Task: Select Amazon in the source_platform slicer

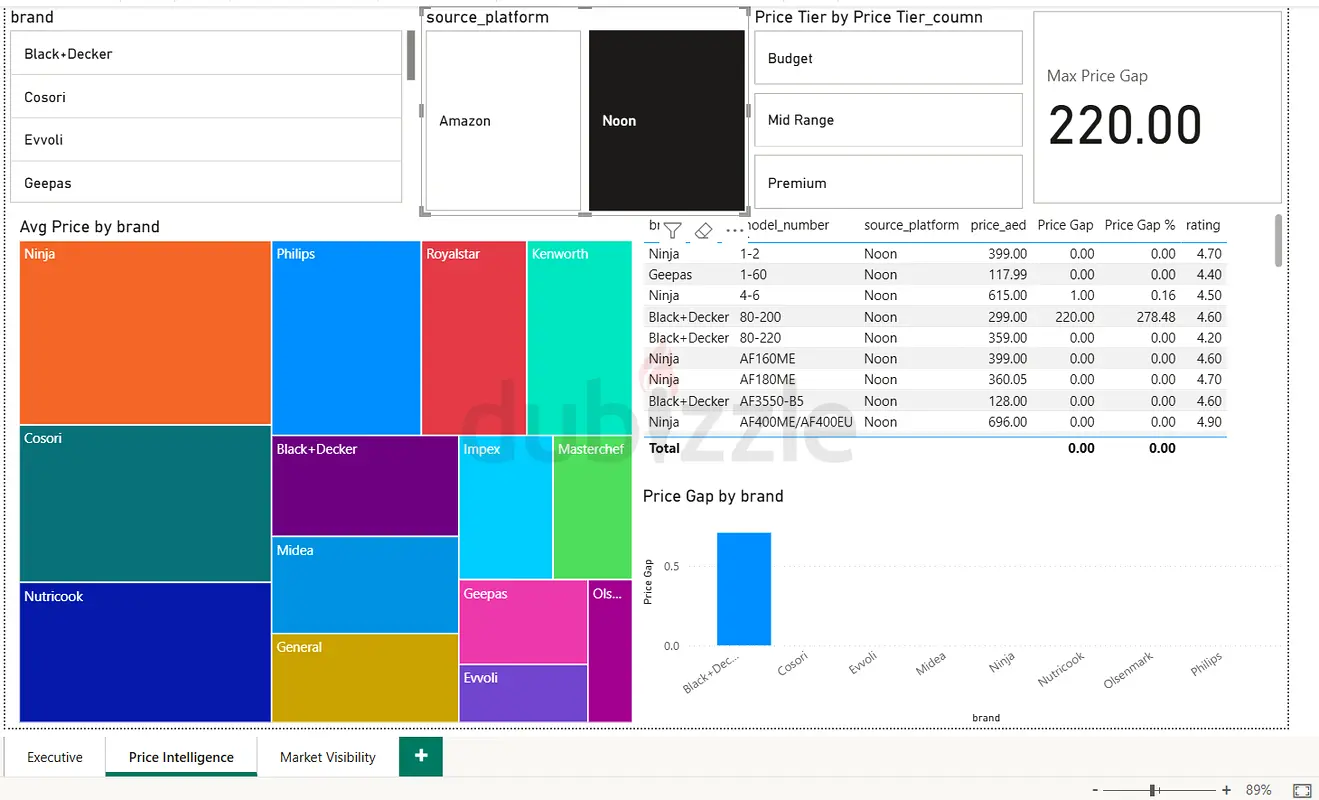Action: pos(503,121)
